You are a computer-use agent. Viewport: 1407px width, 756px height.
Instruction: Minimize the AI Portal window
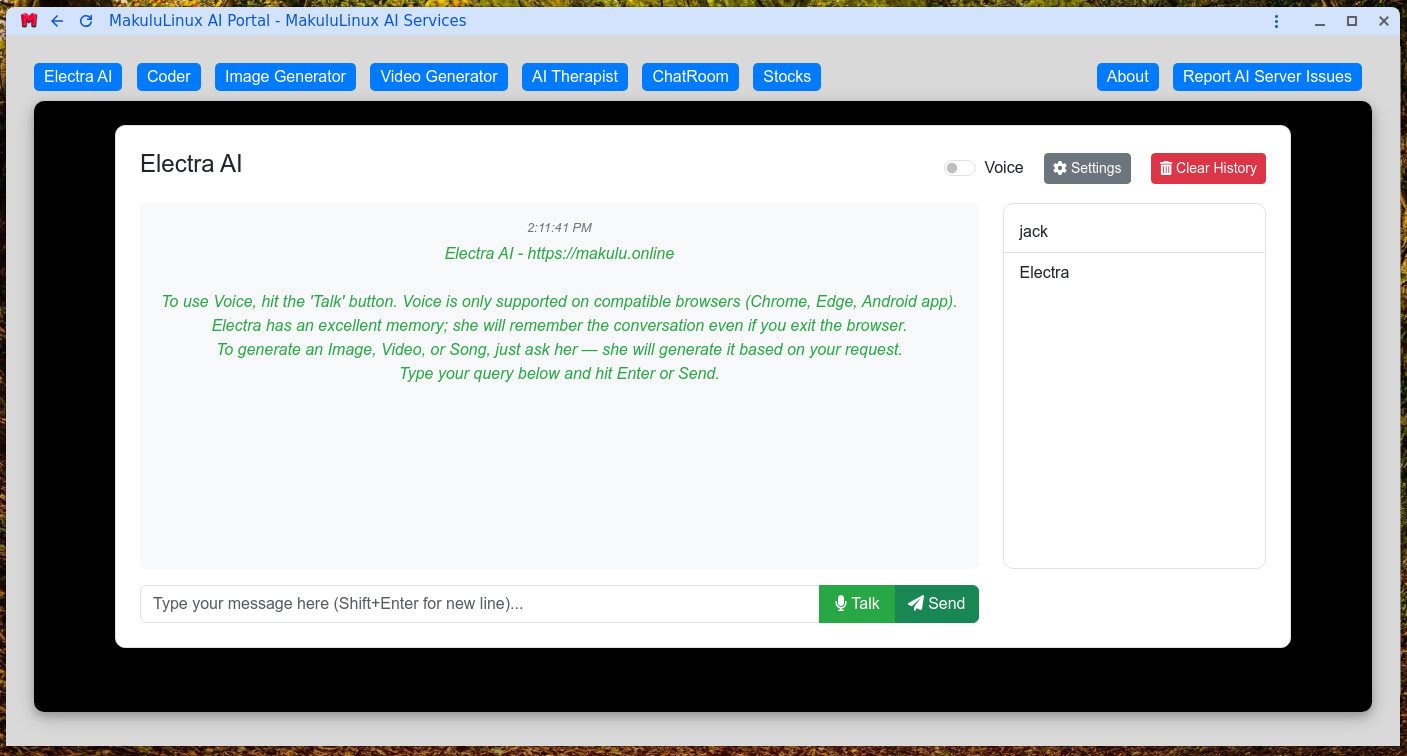click(1320, 21)
